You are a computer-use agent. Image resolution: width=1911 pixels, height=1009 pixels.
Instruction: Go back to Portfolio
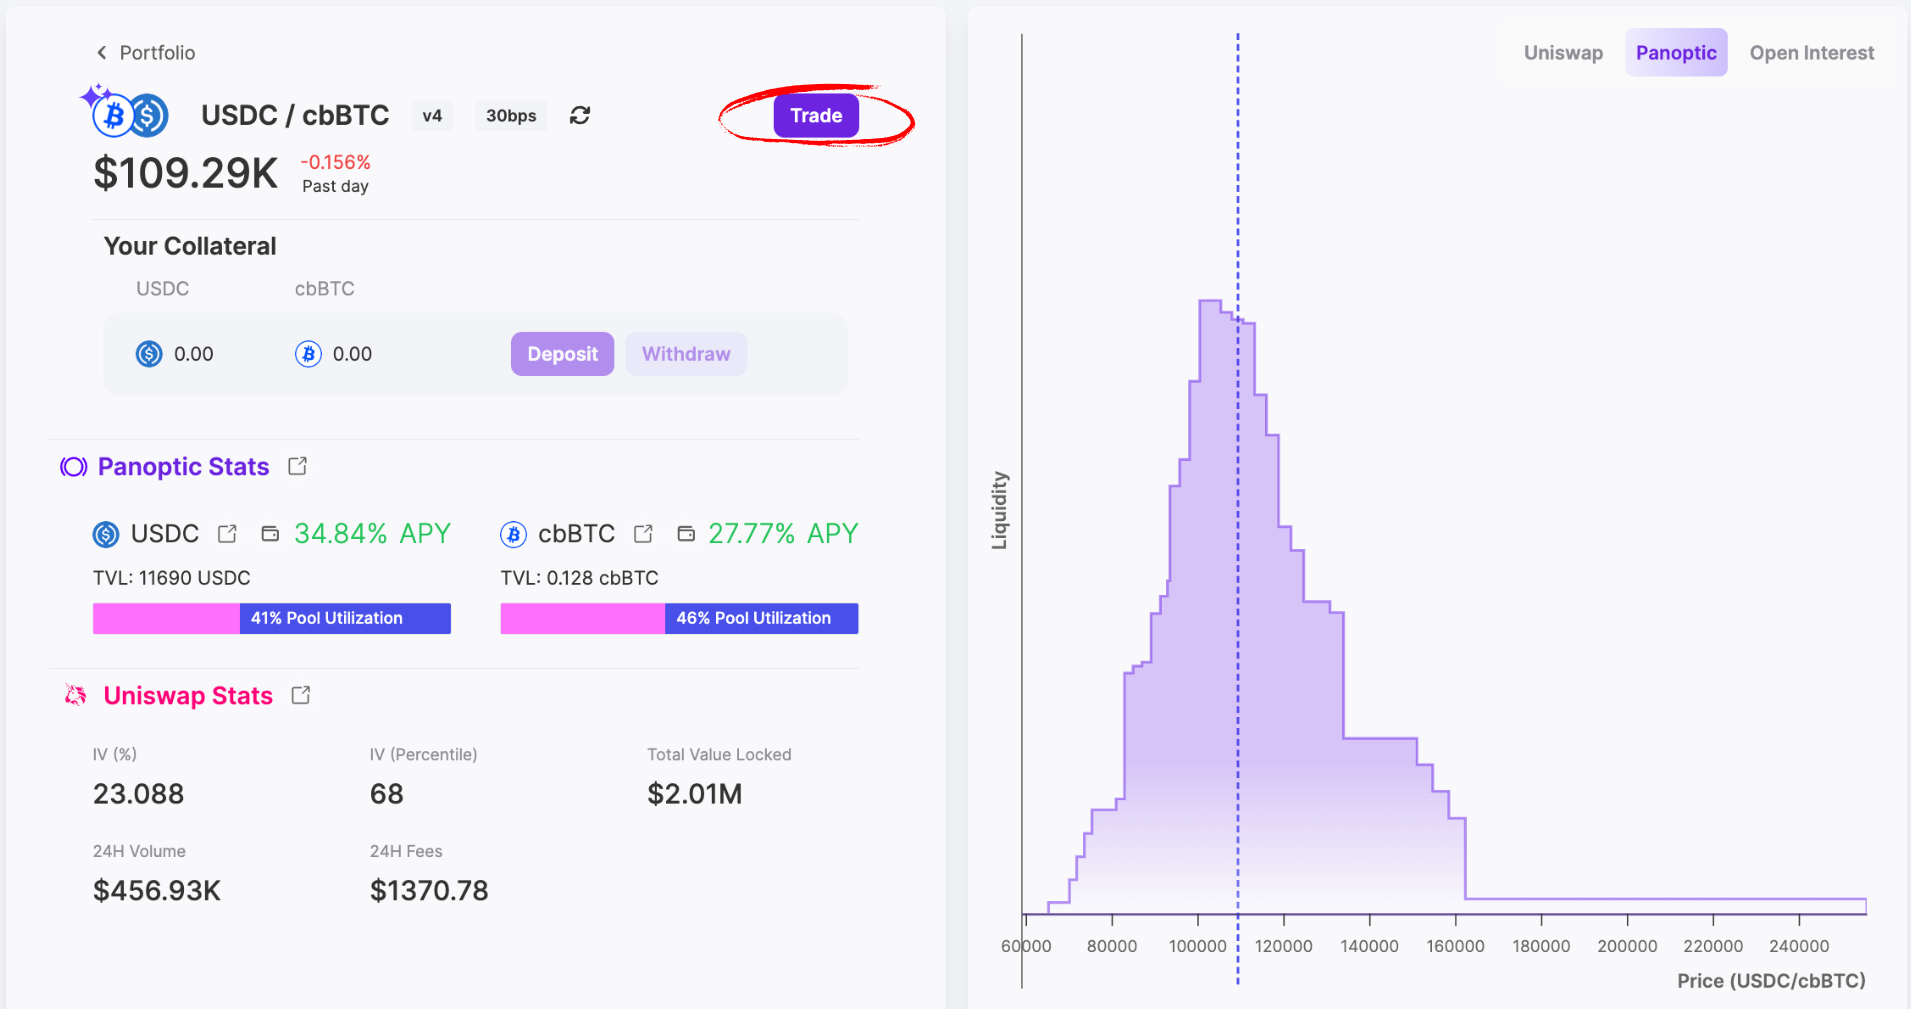(x=145, y=53)
